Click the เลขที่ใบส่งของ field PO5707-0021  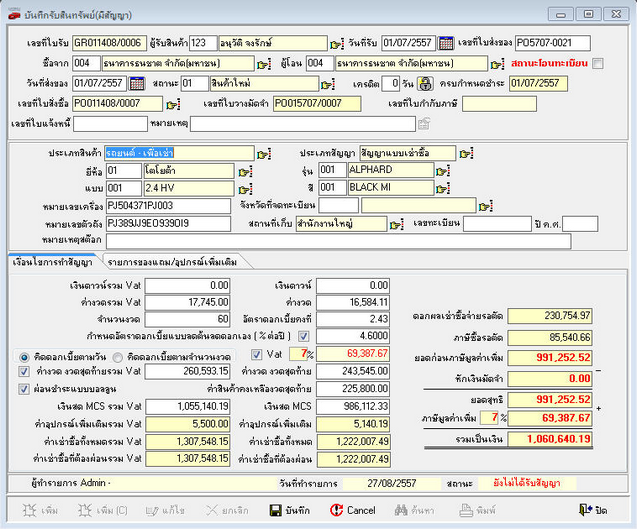click(552, 43)
